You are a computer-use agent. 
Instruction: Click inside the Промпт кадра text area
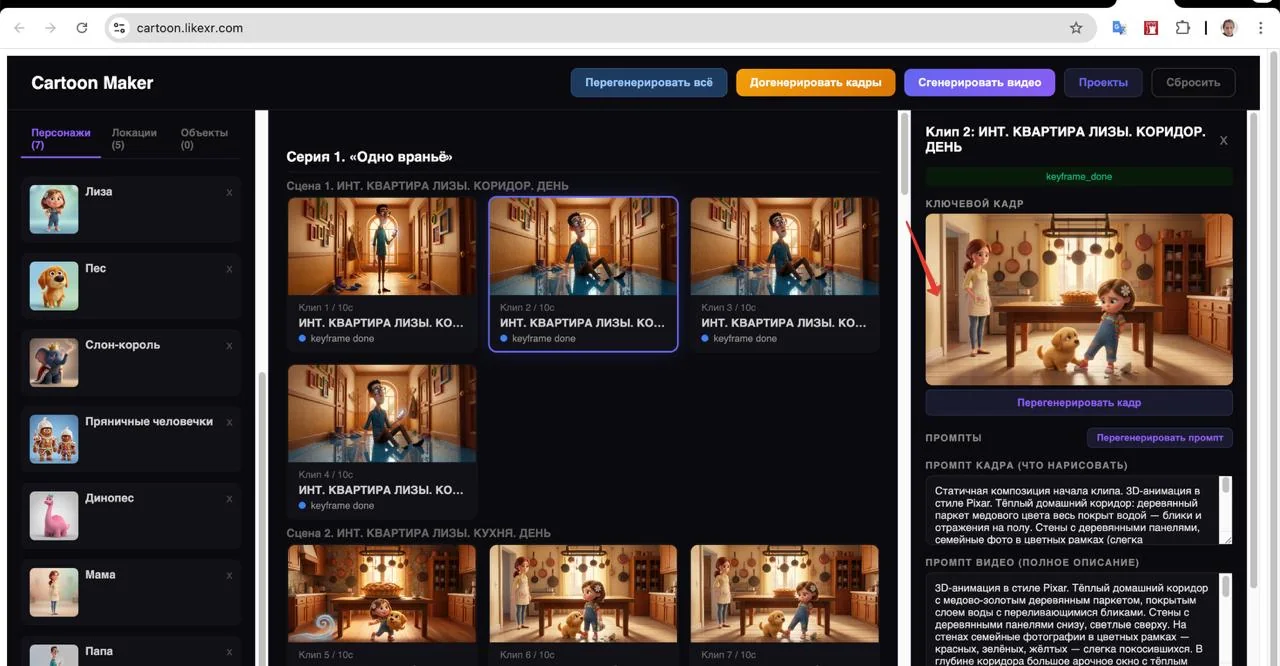tap(1072, 510)
